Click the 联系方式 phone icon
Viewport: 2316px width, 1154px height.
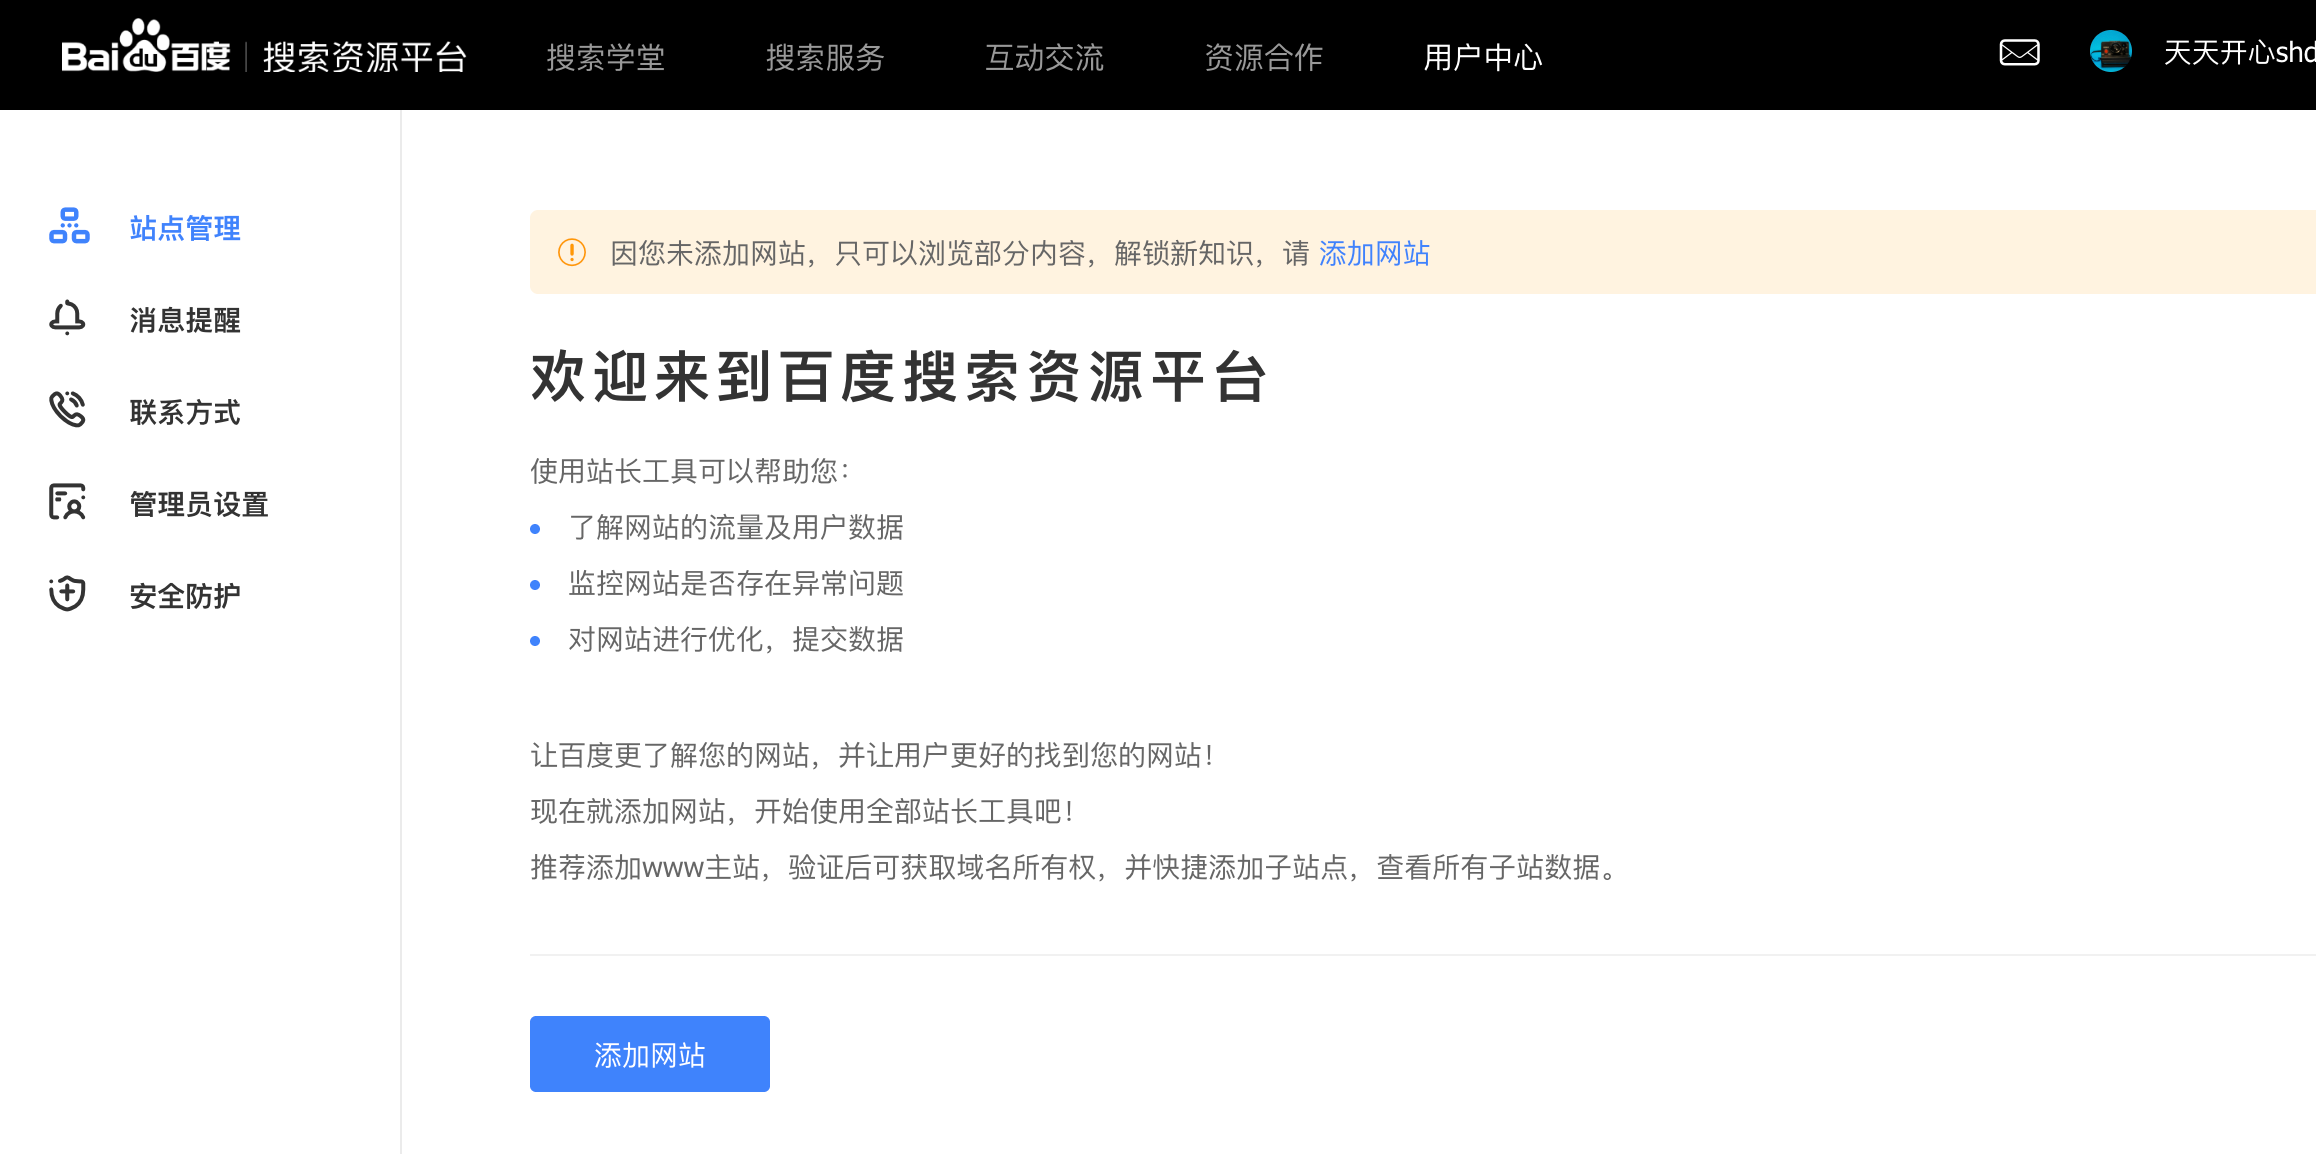pos(67,410)
